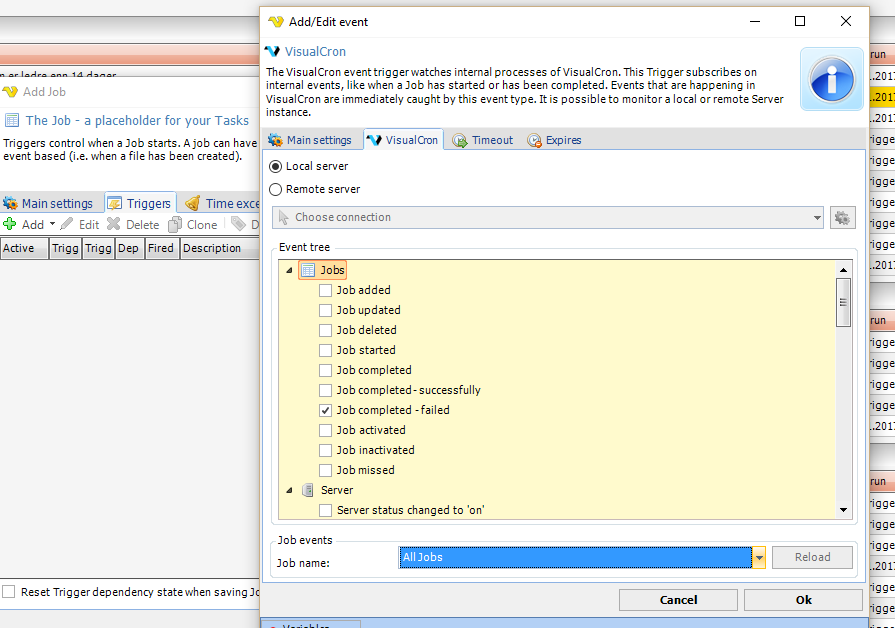Image resolution: width=895 pixels, height=628 pixels.
Task: Click the Edit trigger pencil icon
Action: [x=67, y=225]
